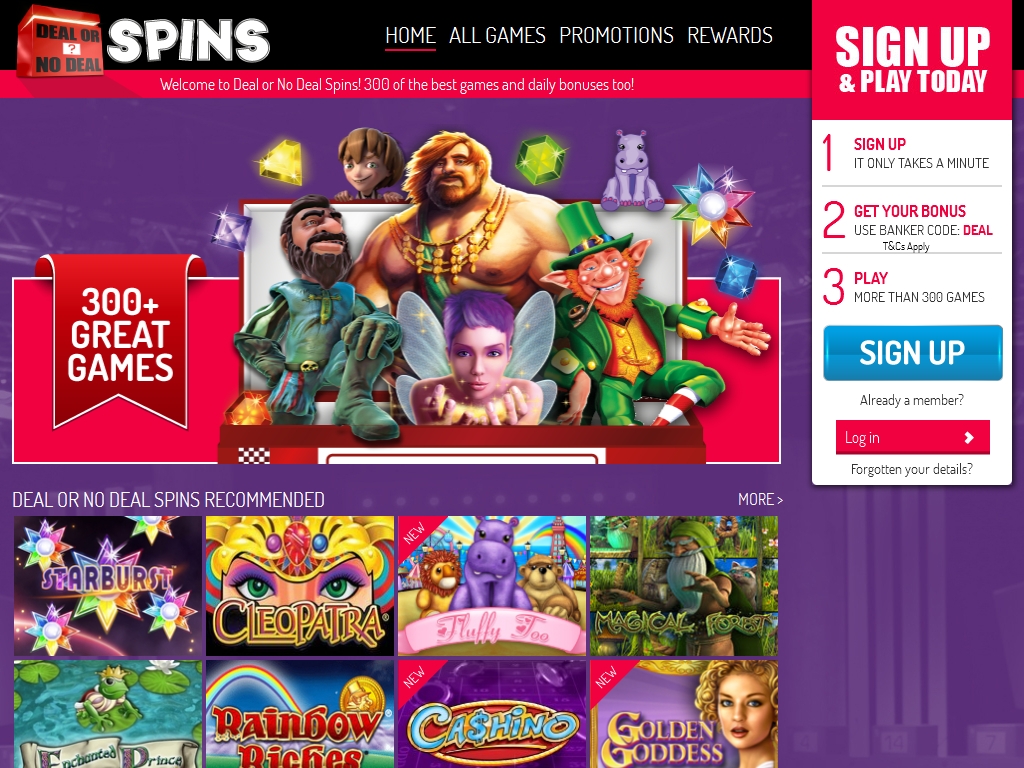Open the Cleopatra game tile

(x=300, y=586)
